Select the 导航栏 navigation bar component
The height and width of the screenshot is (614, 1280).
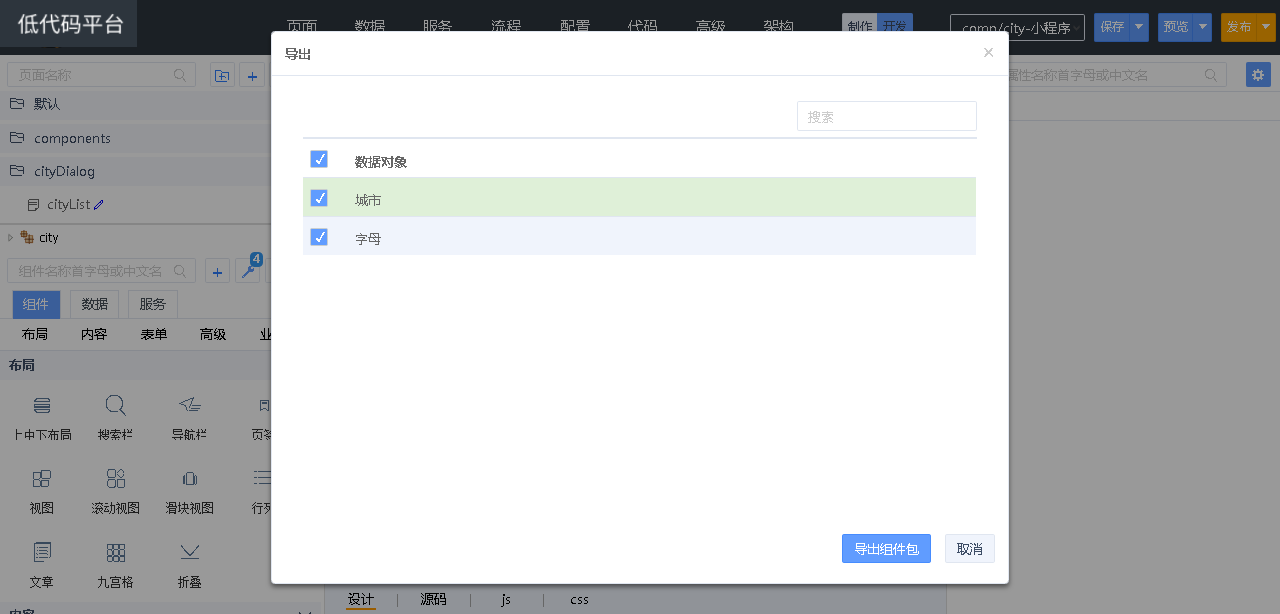pos(190,406)
